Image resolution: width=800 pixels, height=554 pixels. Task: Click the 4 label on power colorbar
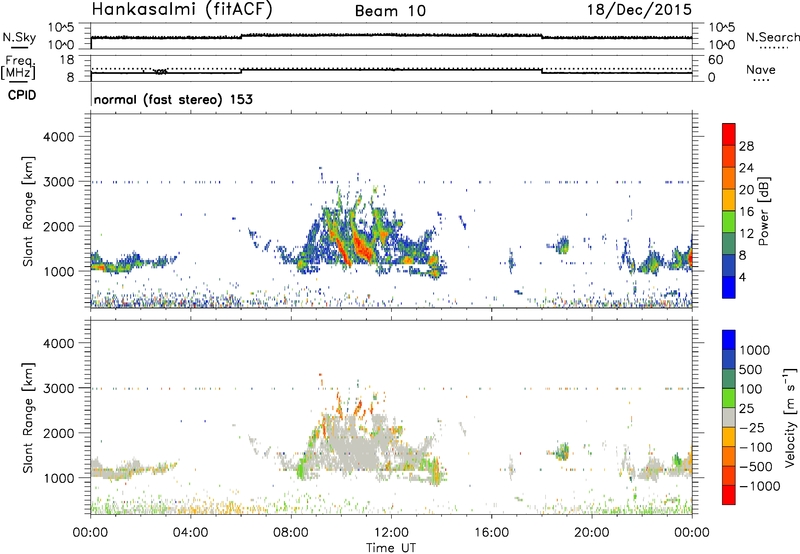(743, 277)
